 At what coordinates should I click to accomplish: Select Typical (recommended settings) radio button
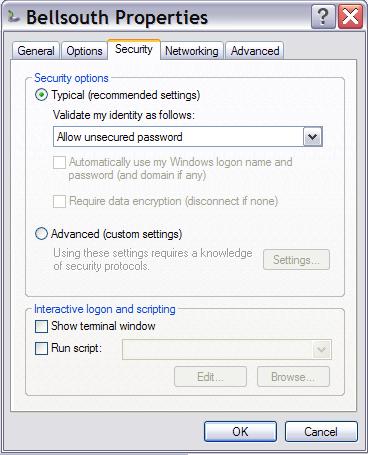click(41, 95)
